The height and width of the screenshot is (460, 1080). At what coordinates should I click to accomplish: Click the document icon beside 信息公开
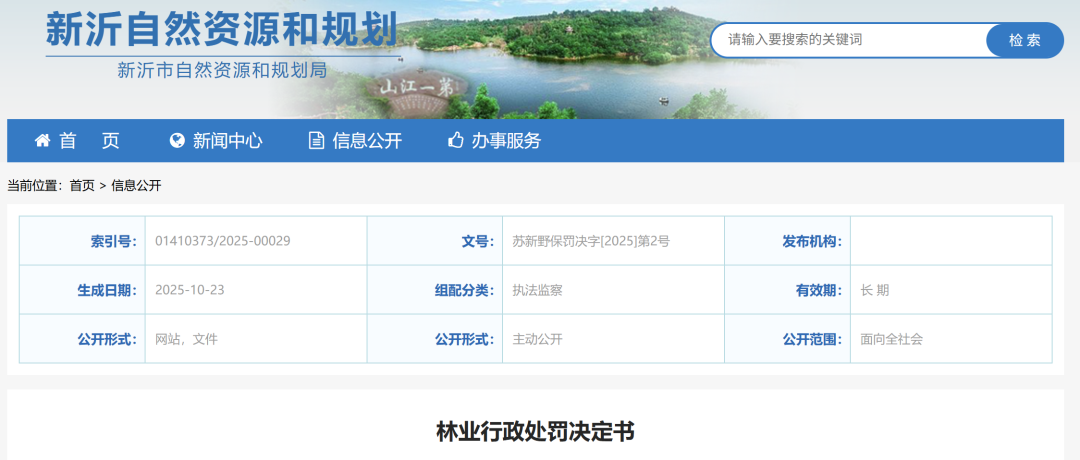pos(316,140)
